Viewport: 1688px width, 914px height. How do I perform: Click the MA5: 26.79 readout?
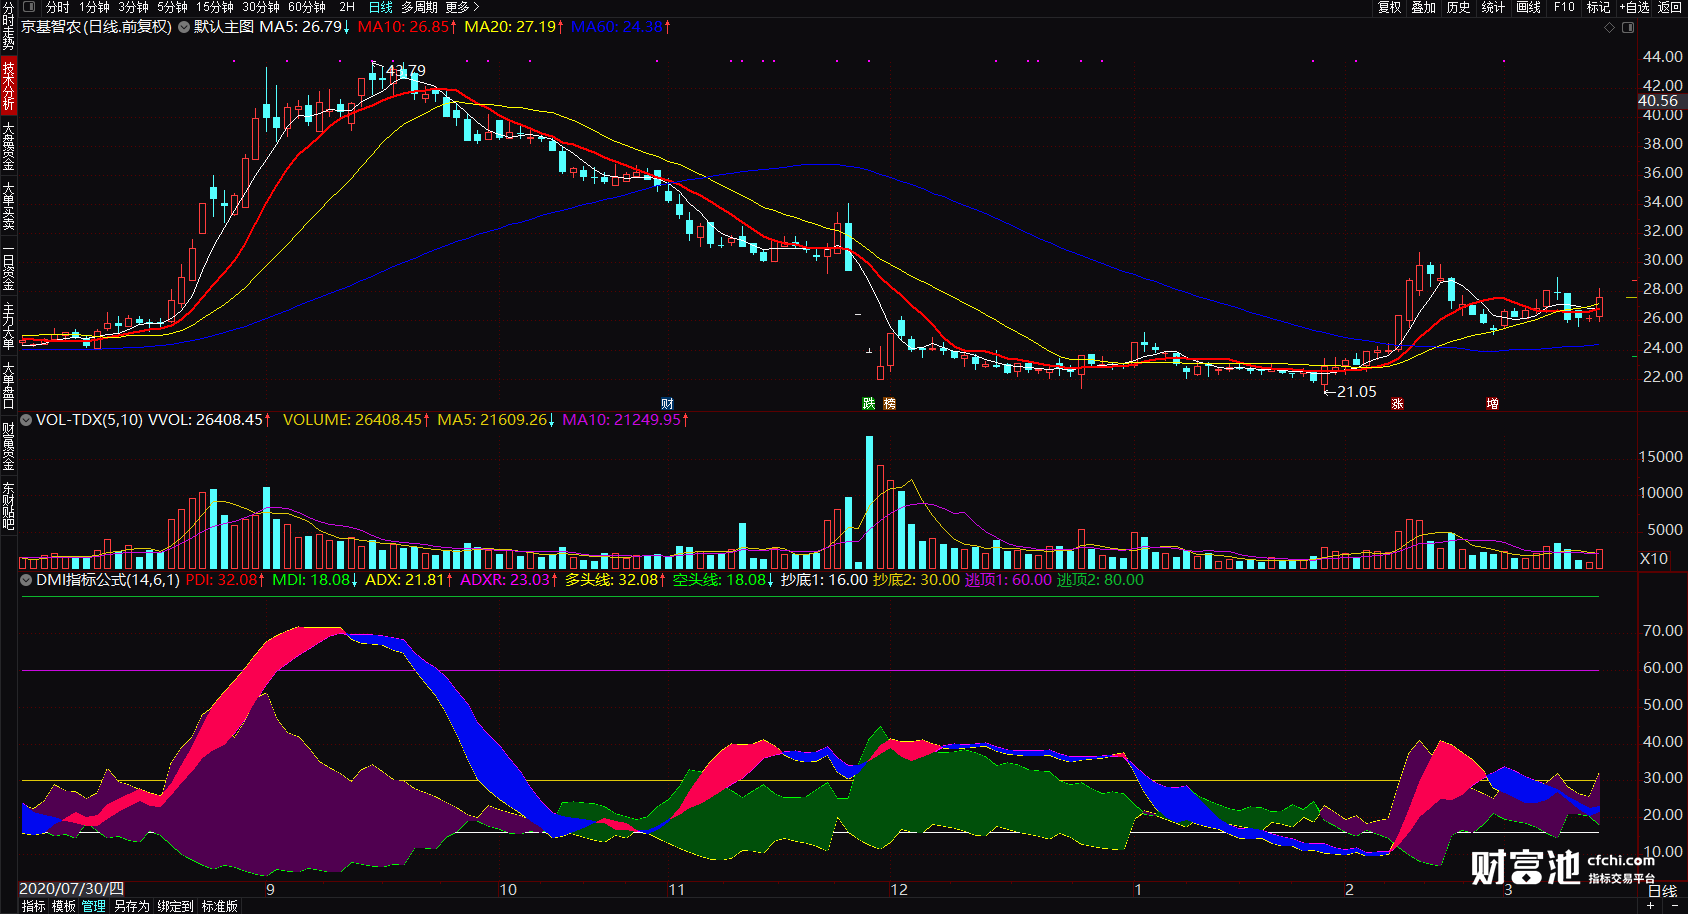click(x=305, y=27)
